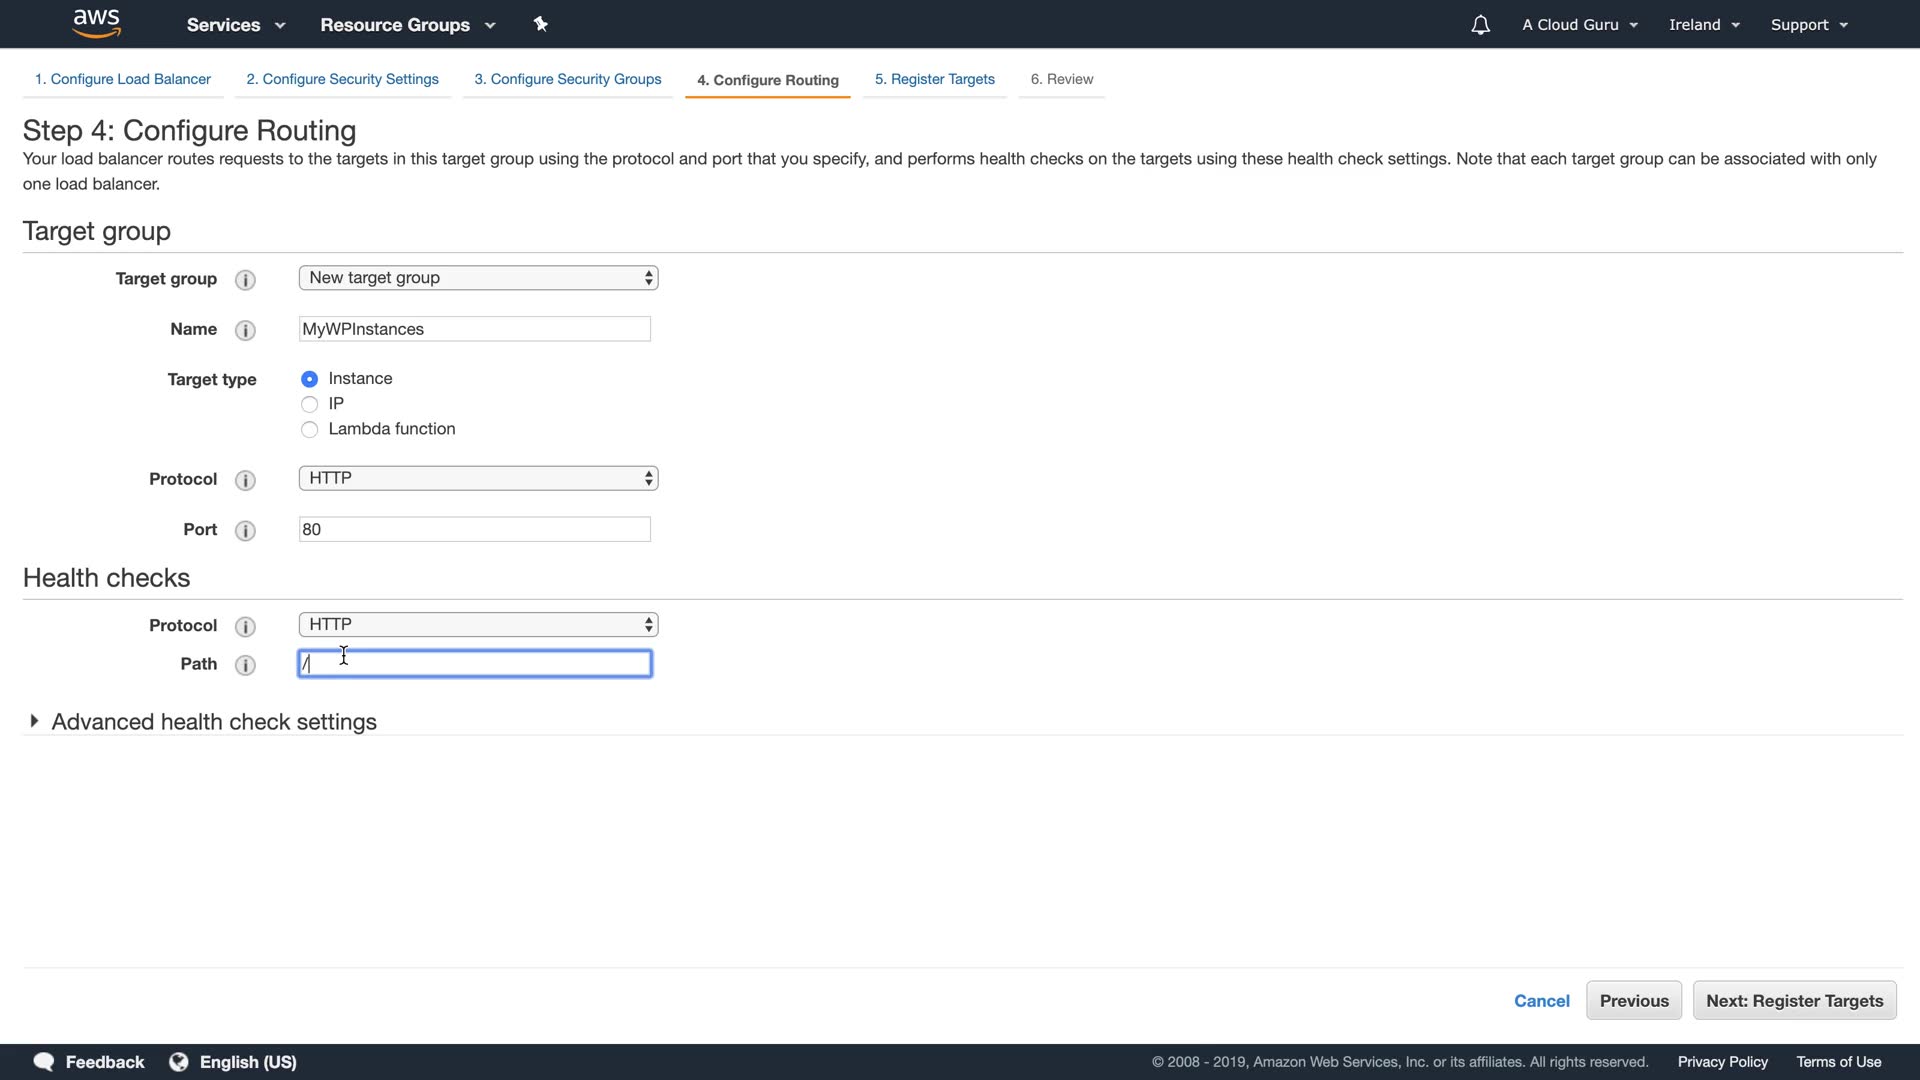
Task: Select the IP target type
Action: (x=309, y=404)
